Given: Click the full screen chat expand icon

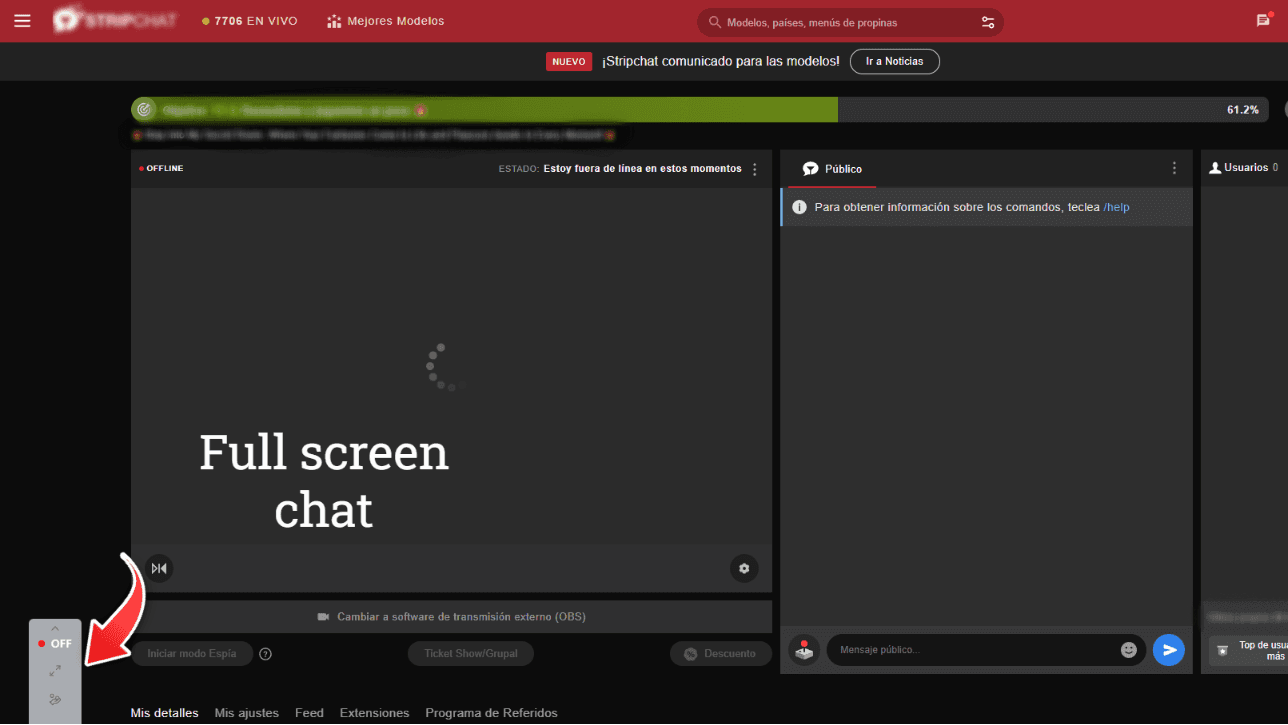Looking at the screenshot, I should (x=55, y=671).
